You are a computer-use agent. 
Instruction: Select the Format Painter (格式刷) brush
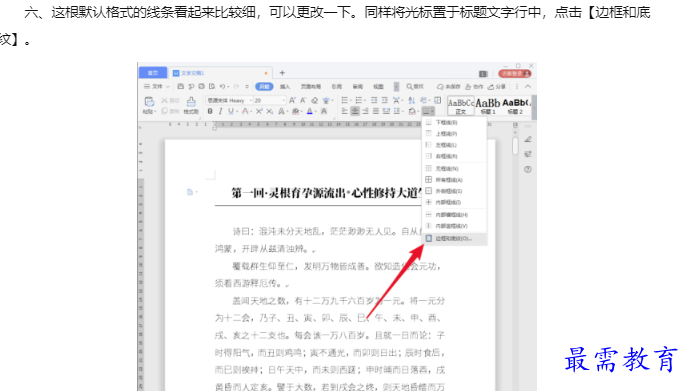[x=191, y=102]
